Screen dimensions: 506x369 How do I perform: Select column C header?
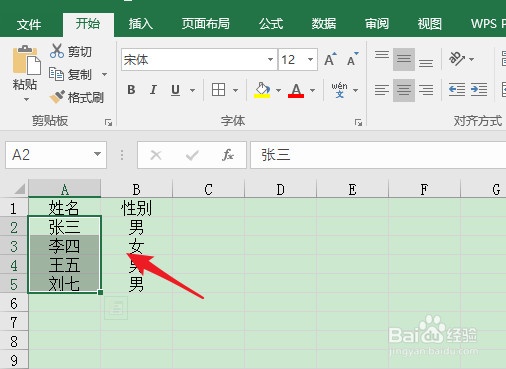208,189
